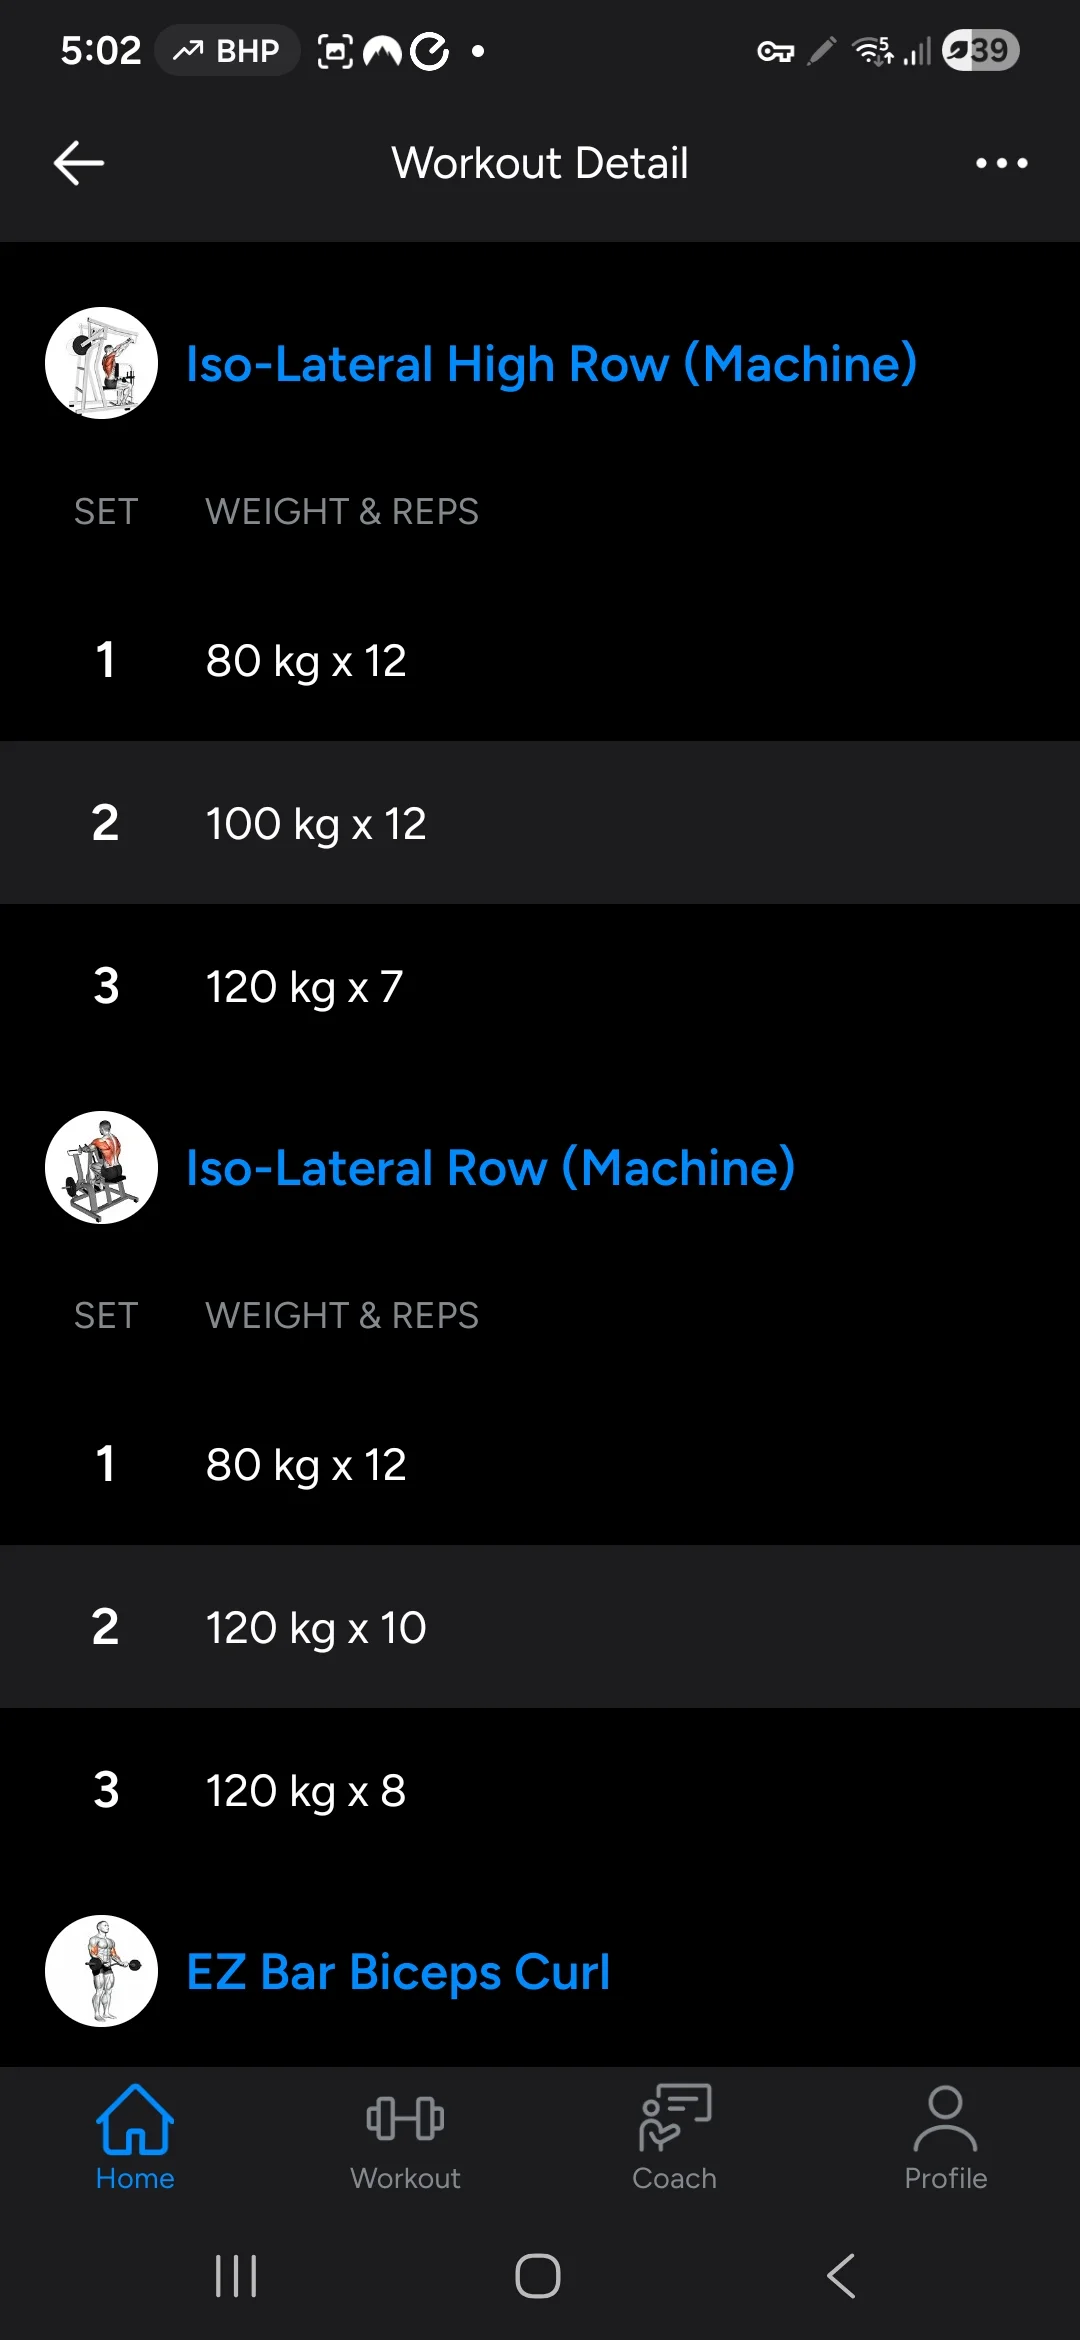Viewport: 1080px width, 2340px height.
Task: Tap the battery indicator showing 39
Action: coord(980,50)
